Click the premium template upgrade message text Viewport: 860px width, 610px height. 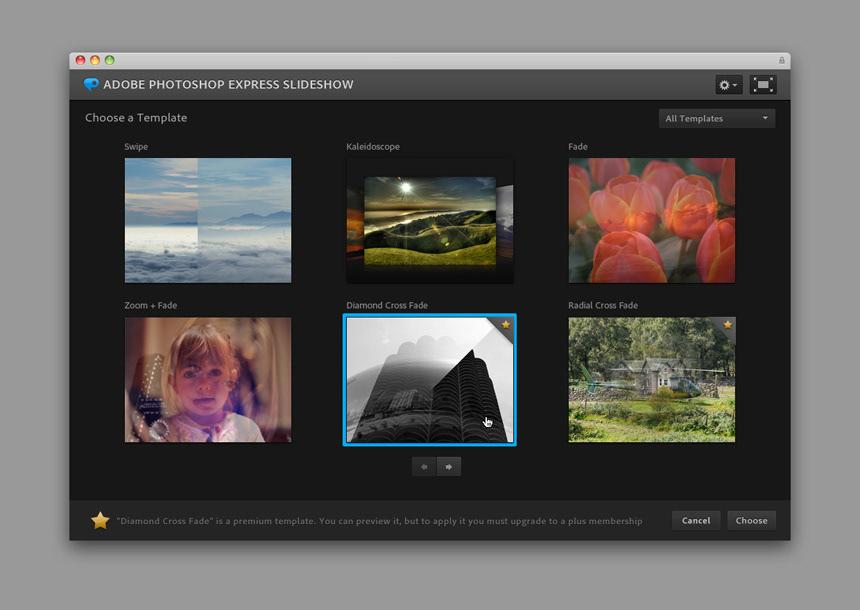(379, 521)
